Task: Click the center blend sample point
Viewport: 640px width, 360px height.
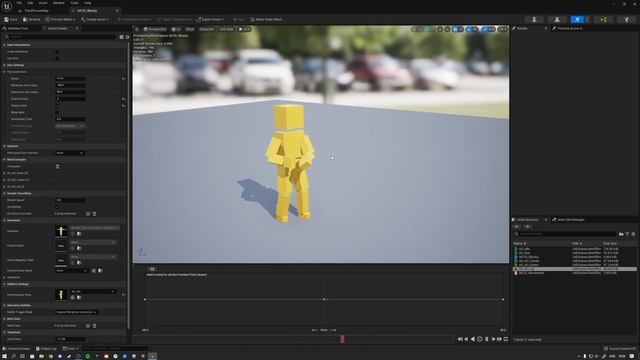Action: [x=324, y=300]
